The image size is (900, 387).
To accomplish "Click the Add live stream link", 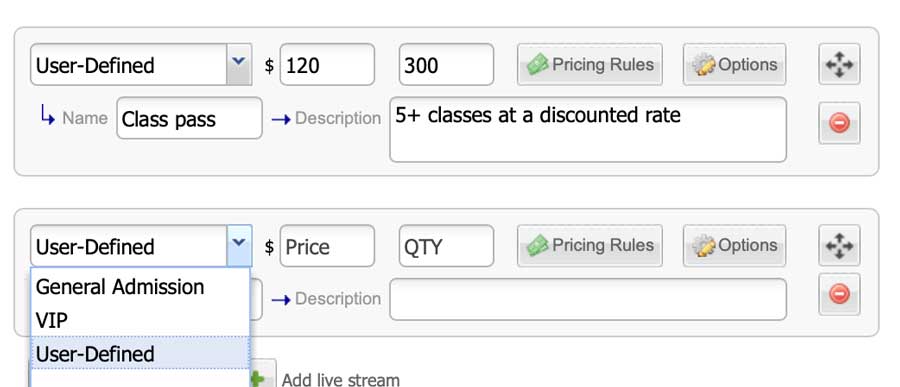I will (x=340, y=380).
